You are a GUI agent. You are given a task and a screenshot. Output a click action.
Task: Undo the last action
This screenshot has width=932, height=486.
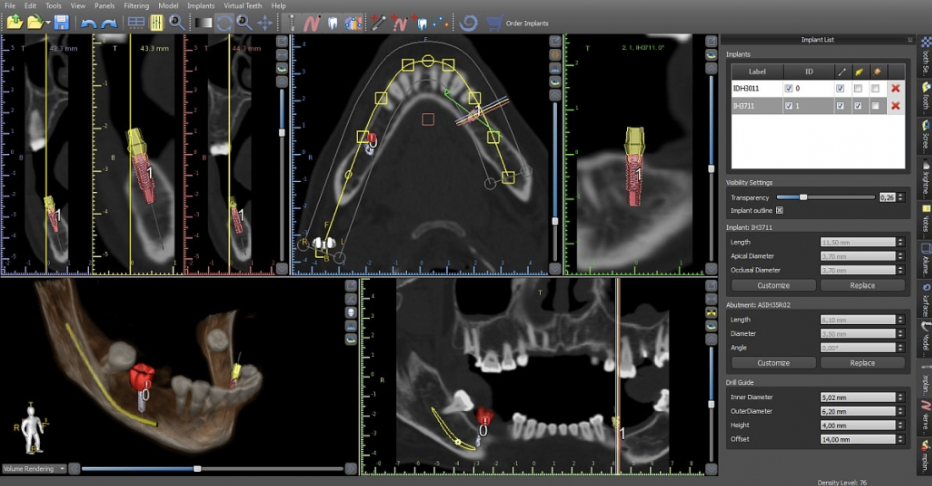(x=88, y=22)
